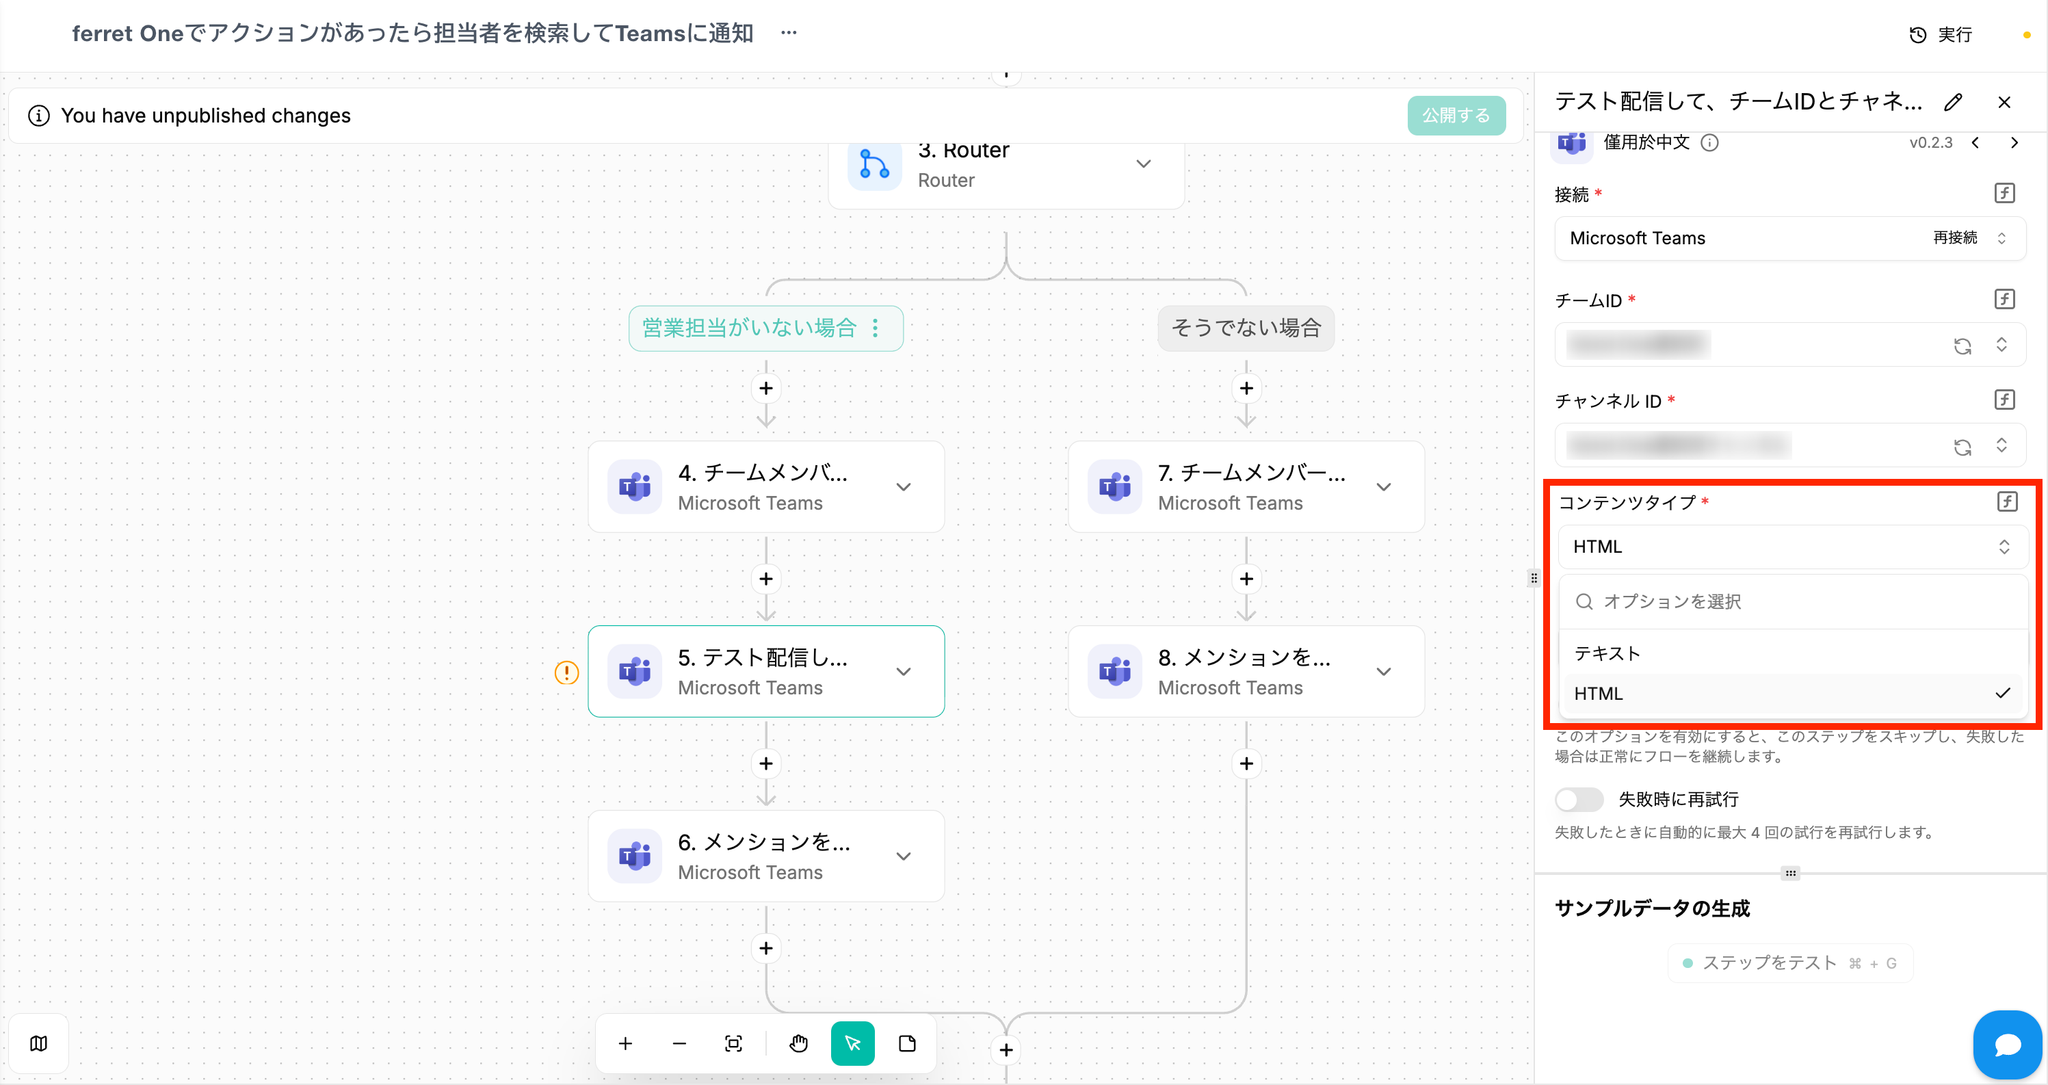
Task: Toggle the 失敗時に再試行 switch
Action: point(1579,799)
